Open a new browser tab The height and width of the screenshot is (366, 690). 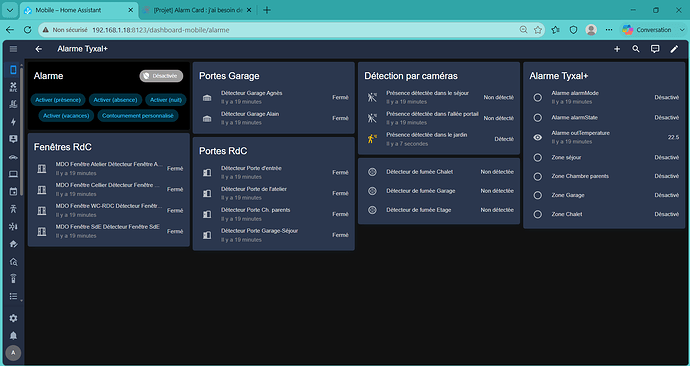pyautogui.click(x=267, y=10)
